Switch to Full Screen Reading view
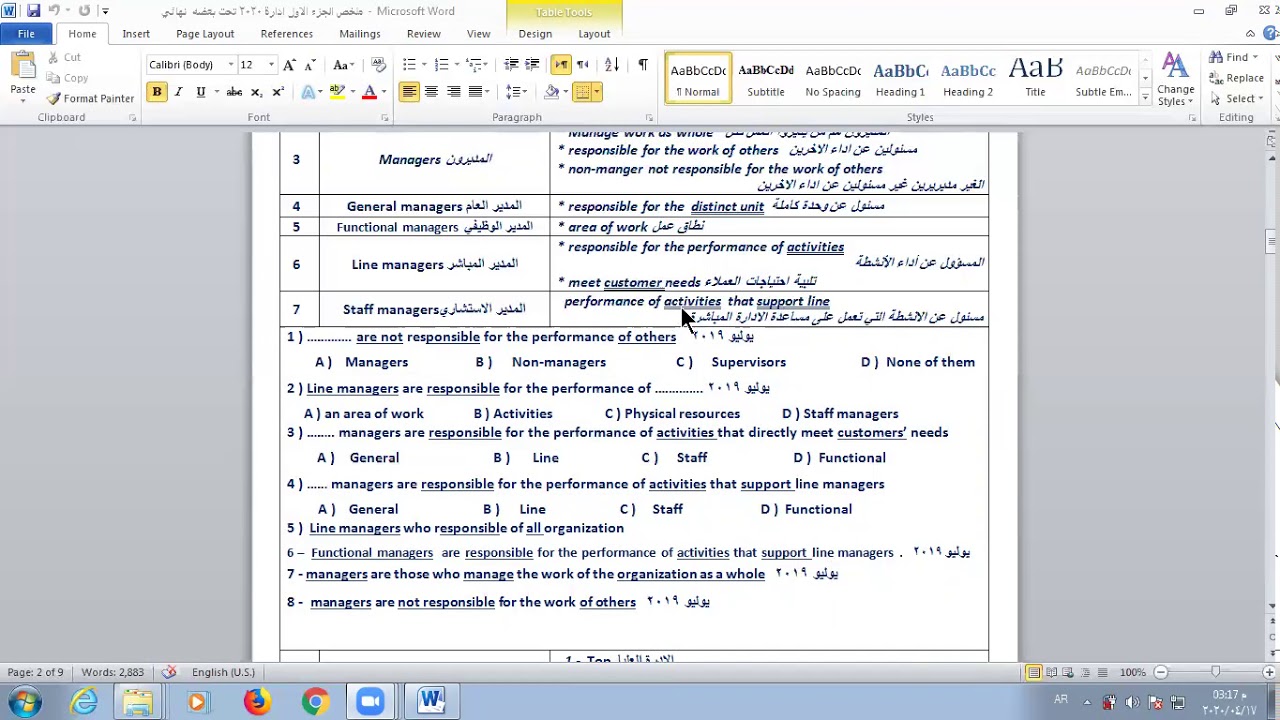This screenshot has width=1280, height=720. (x=1051, y=672)
